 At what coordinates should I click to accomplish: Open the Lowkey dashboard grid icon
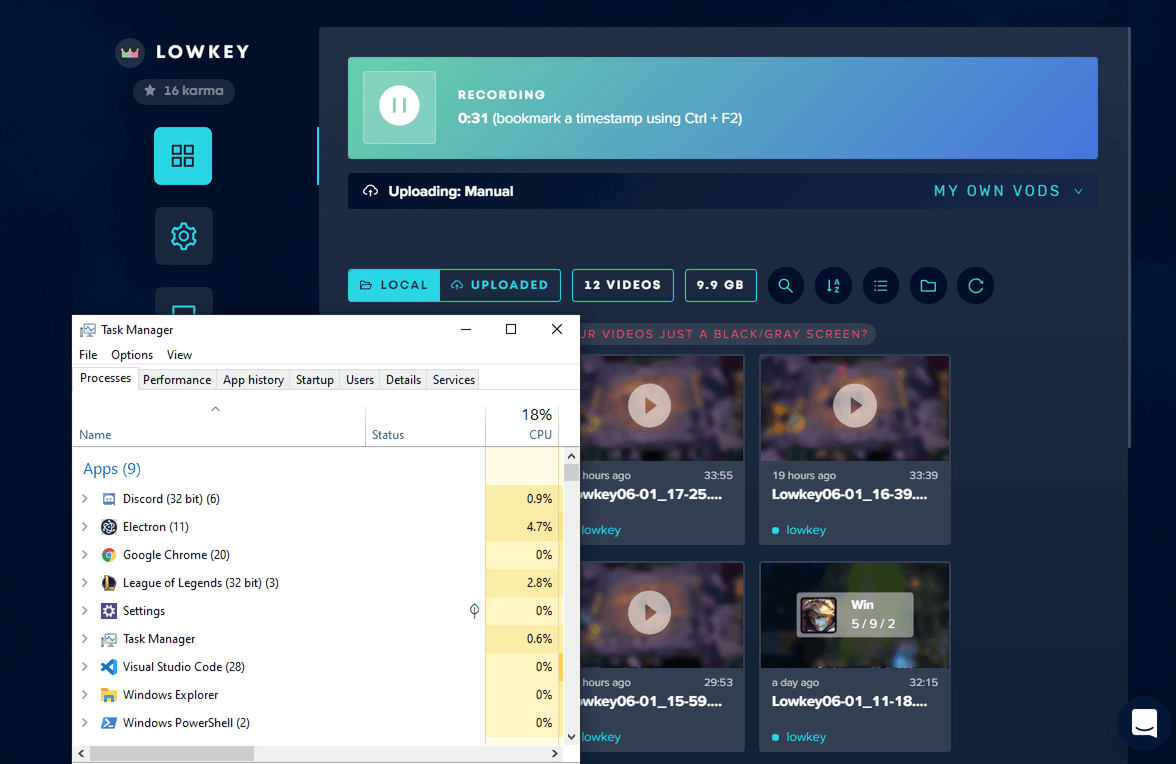[x=183, y=156]
